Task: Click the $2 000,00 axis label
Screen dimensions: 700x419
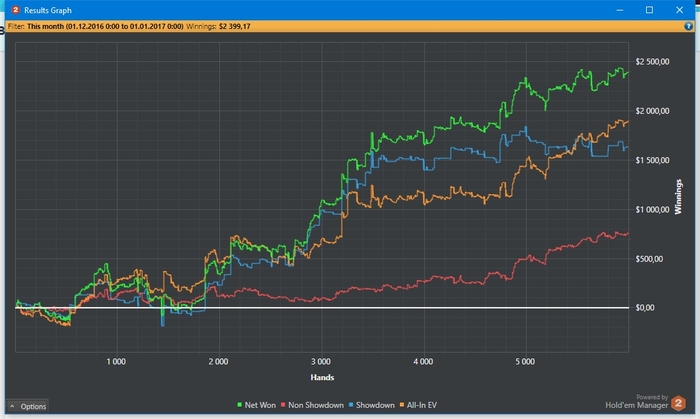Action: tap(652, 111)
